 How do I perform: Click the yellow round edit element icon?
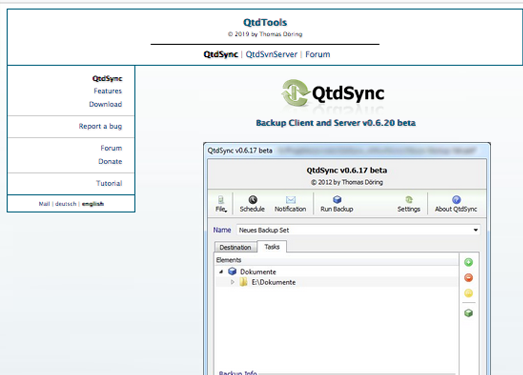[x=469, y=293]
